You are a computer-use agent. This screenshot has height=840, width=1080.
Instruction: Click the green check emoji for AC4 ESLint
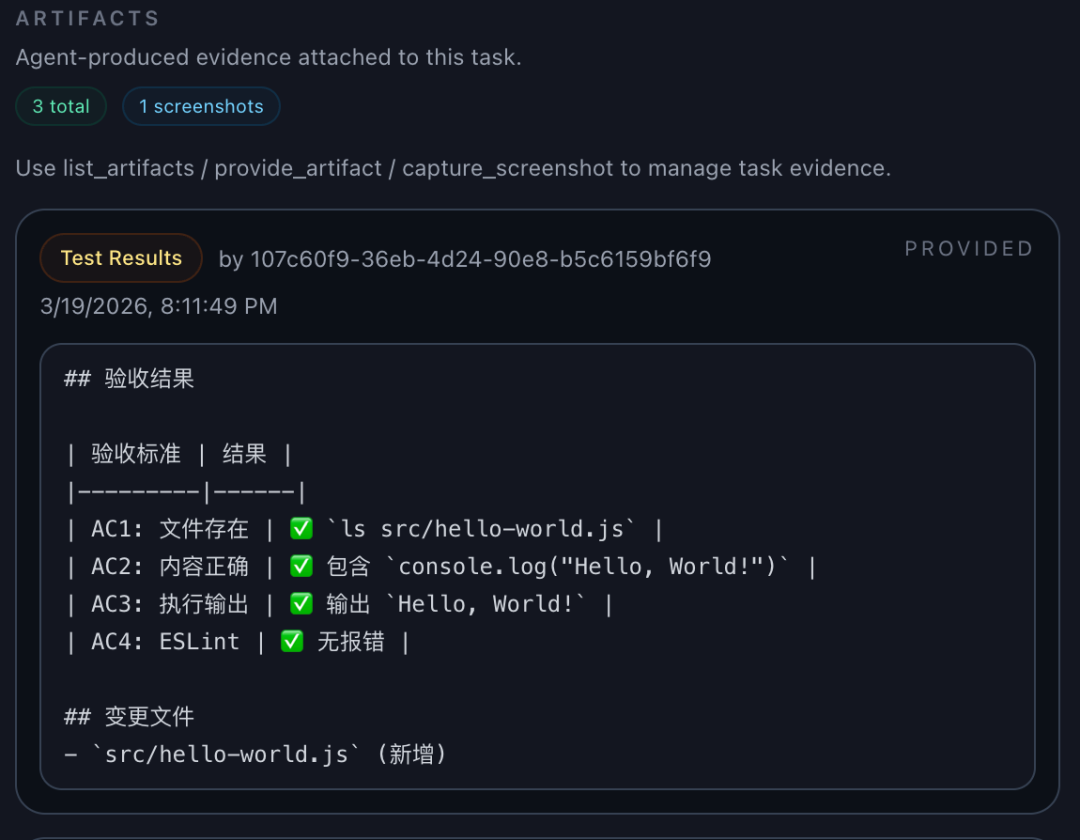(x=292, y=642)
